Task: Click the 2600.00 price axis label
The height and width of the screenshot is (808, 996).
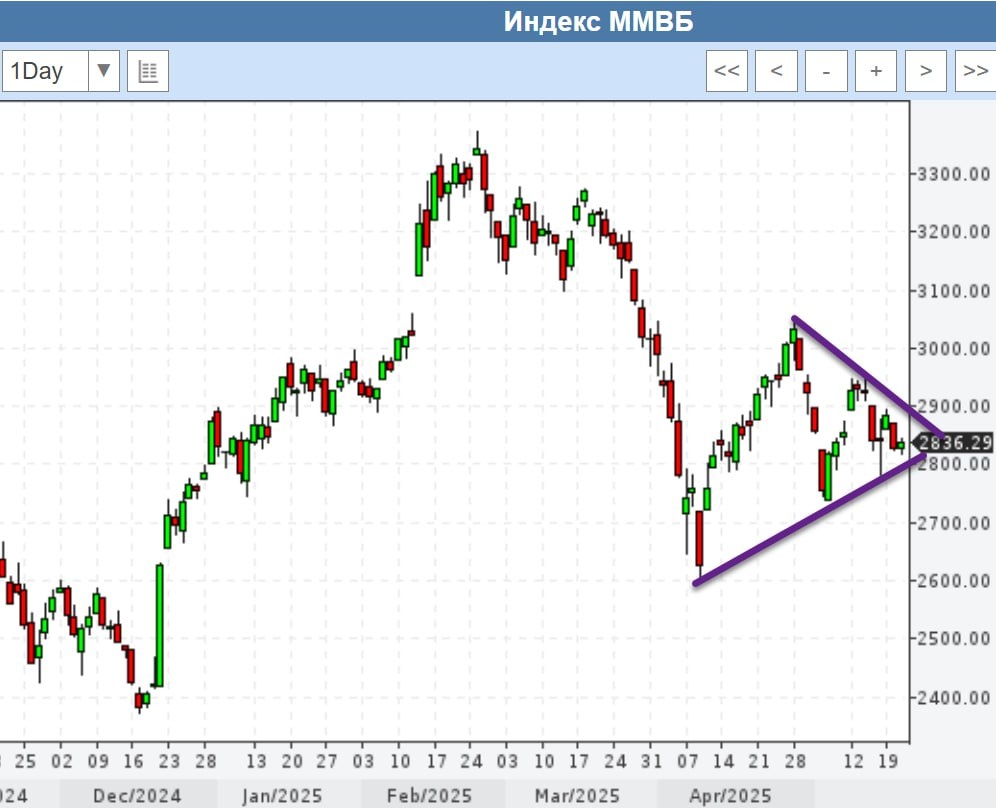Action: click(953, 581)
